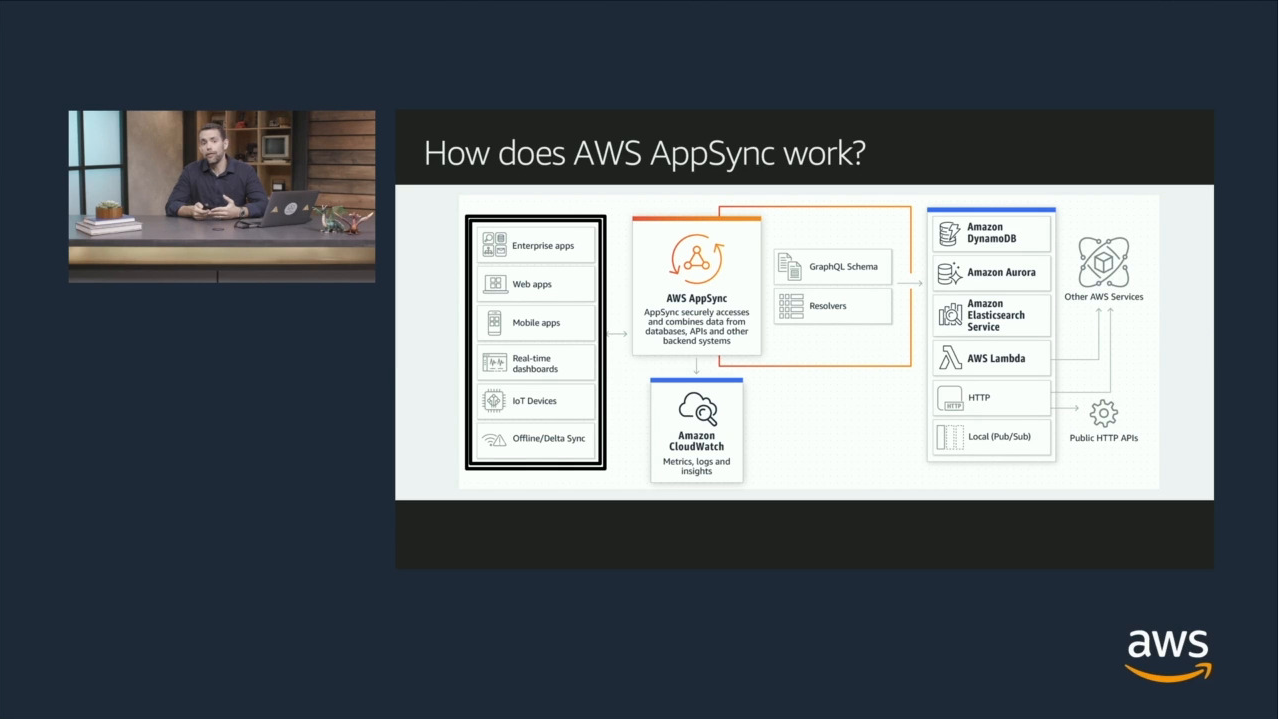The height and width of the screenshot is (719, 1279).
Task: Click the Local (Pub/Sub) box
Action: [990, 437]
